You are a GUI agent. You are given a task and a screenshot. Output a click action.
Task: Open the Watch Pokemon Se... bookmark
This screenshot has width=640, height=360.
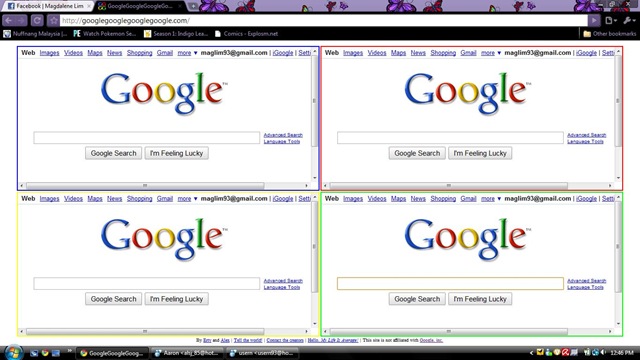point(104,34)
